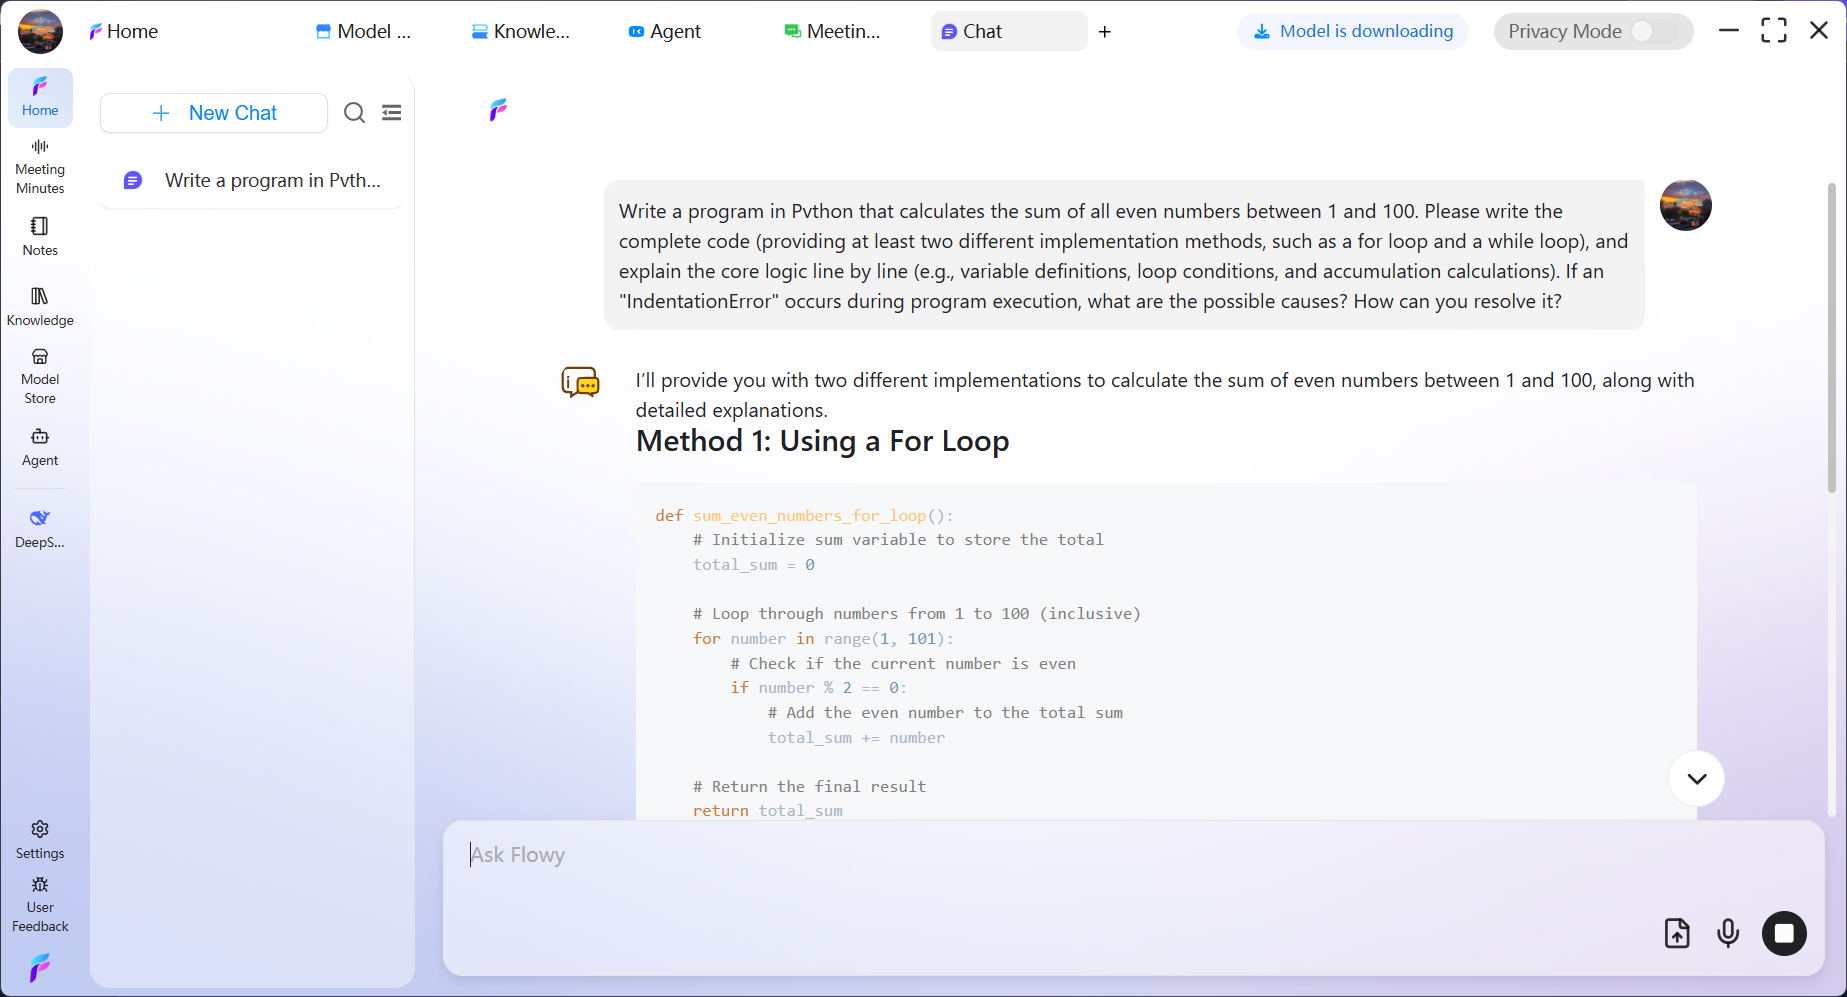Image resolution: width=1847 pixels, height=997 pixels.
Task: Open chat search with magnifier icon
Action: [x=354, y=112]
